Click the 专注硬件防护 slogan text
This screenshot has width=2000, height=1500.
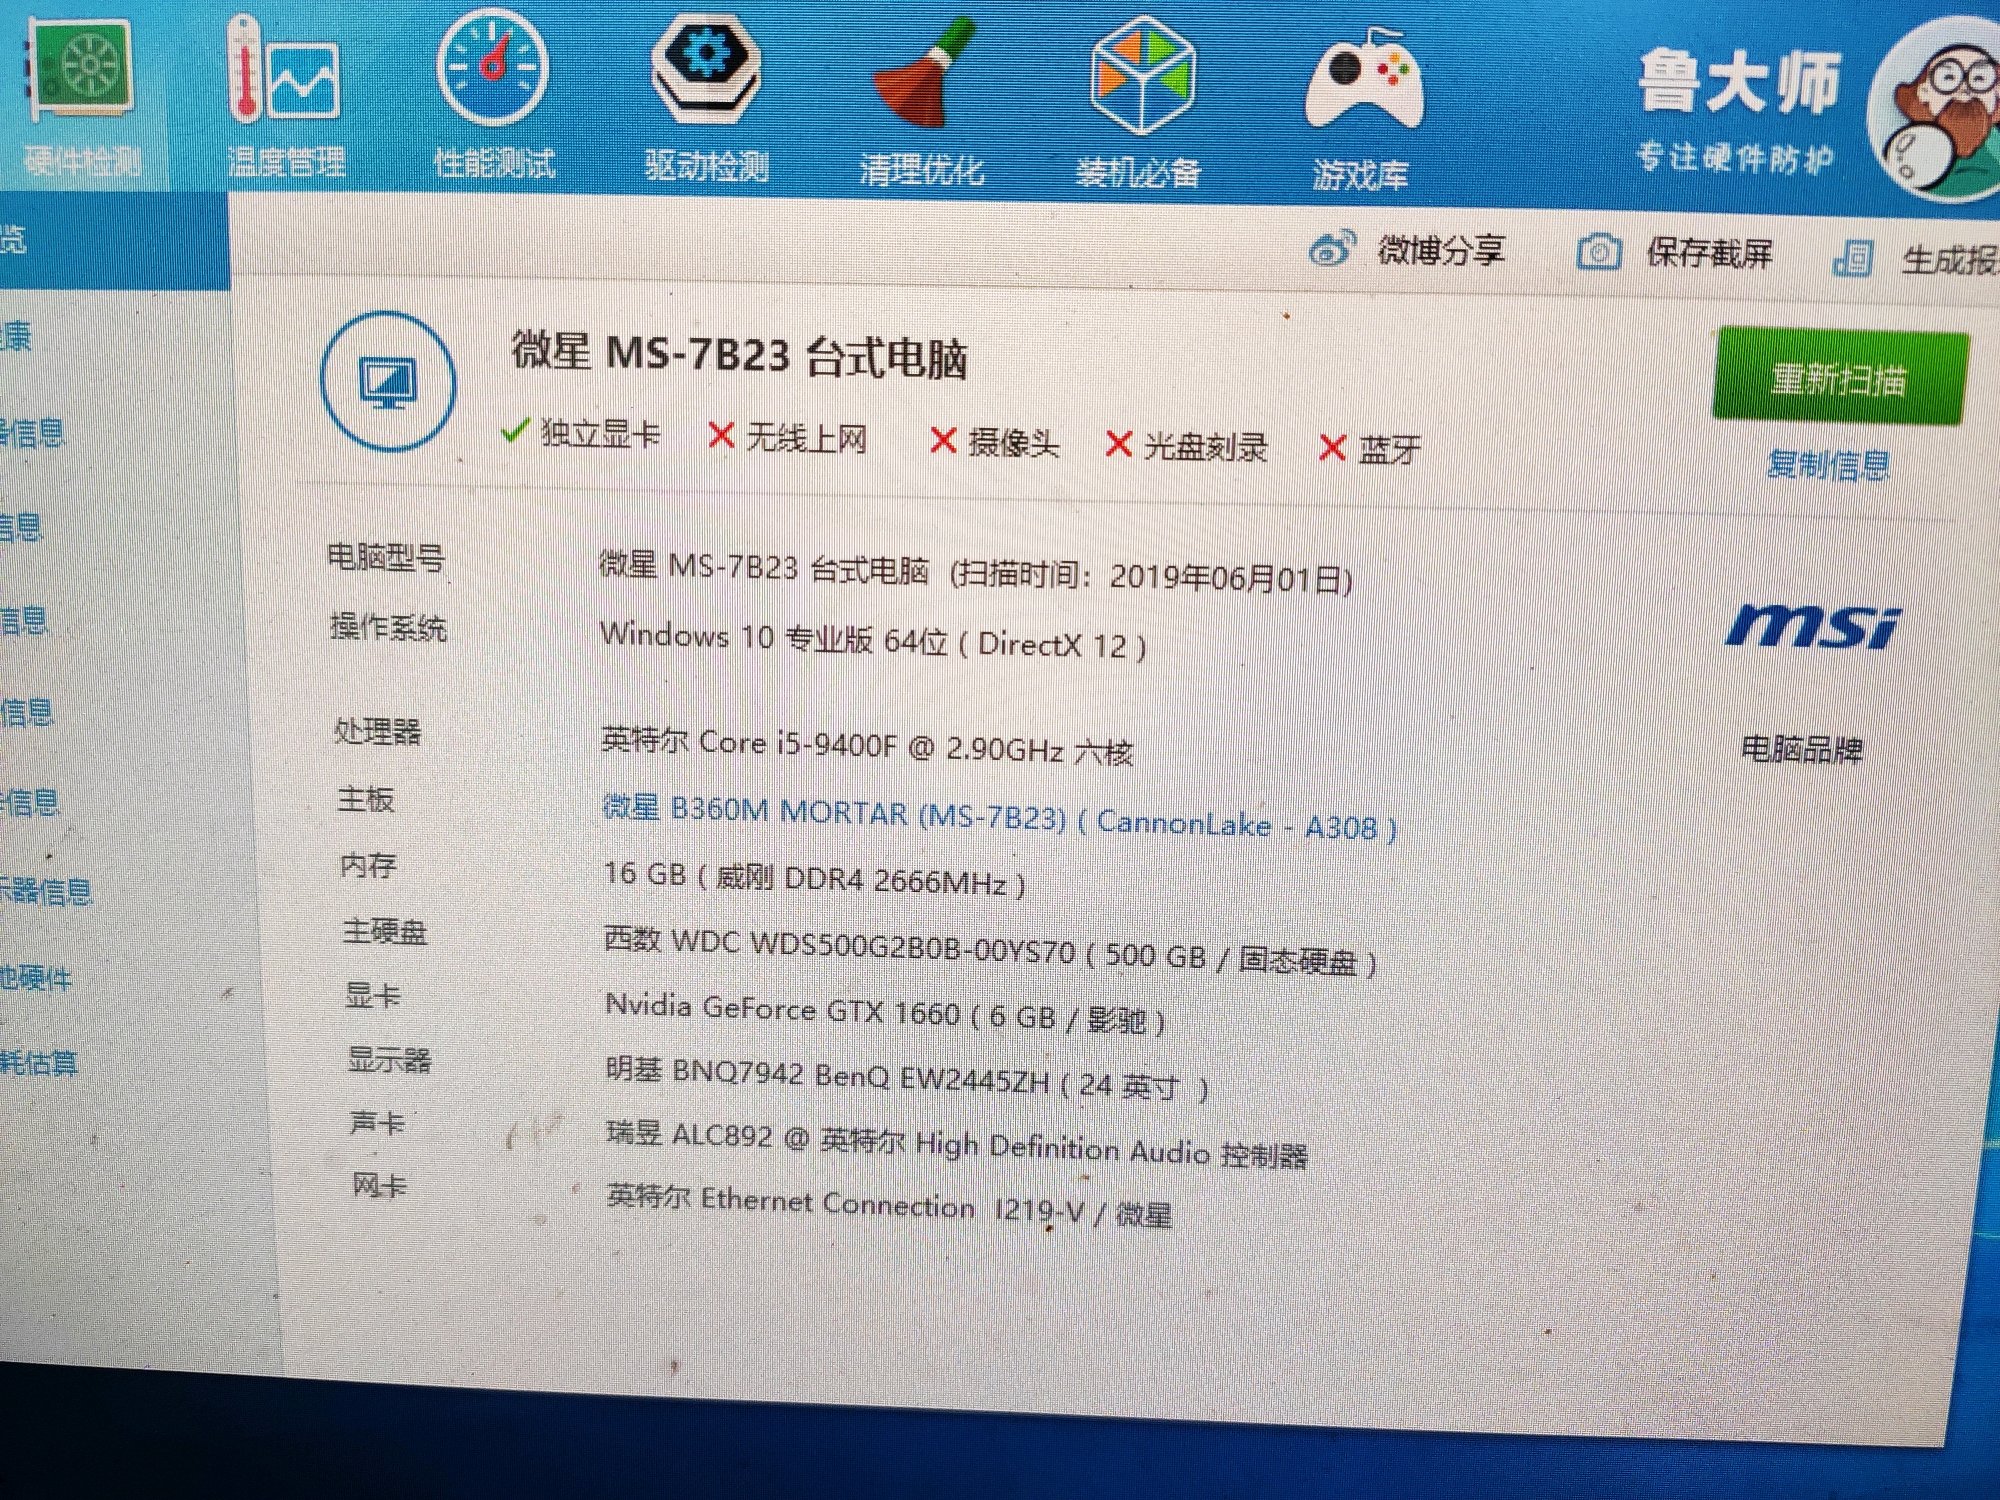pos(1735,157)
